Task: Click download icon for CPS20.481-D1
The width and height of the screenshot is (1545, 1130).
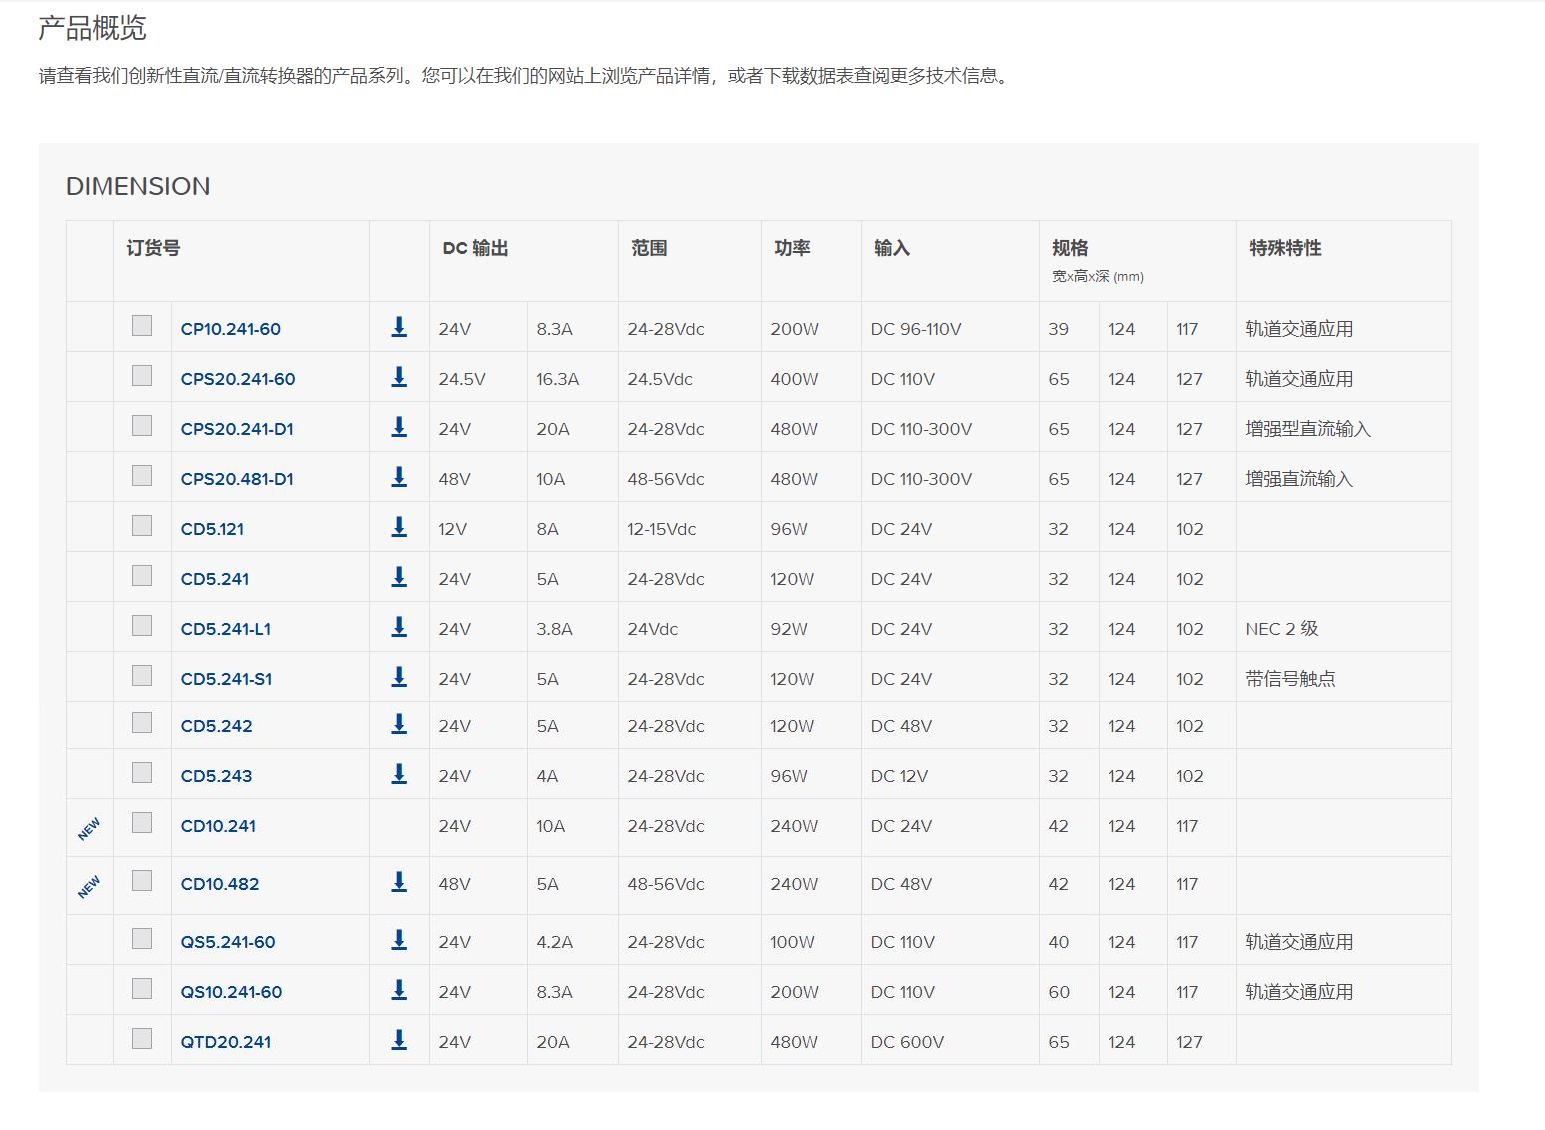Action: [x=399, y=477]
